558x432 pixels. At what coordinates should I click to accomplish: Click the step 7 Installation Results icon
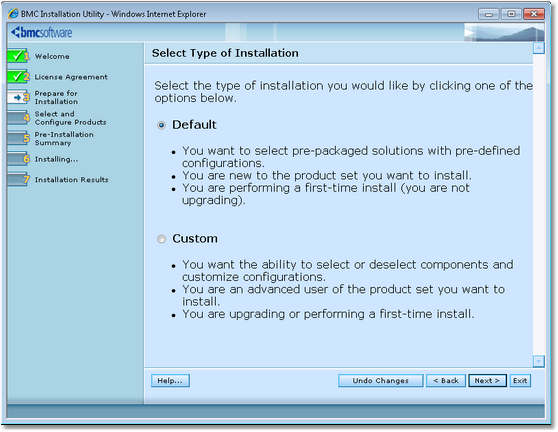tap(18, 179)
